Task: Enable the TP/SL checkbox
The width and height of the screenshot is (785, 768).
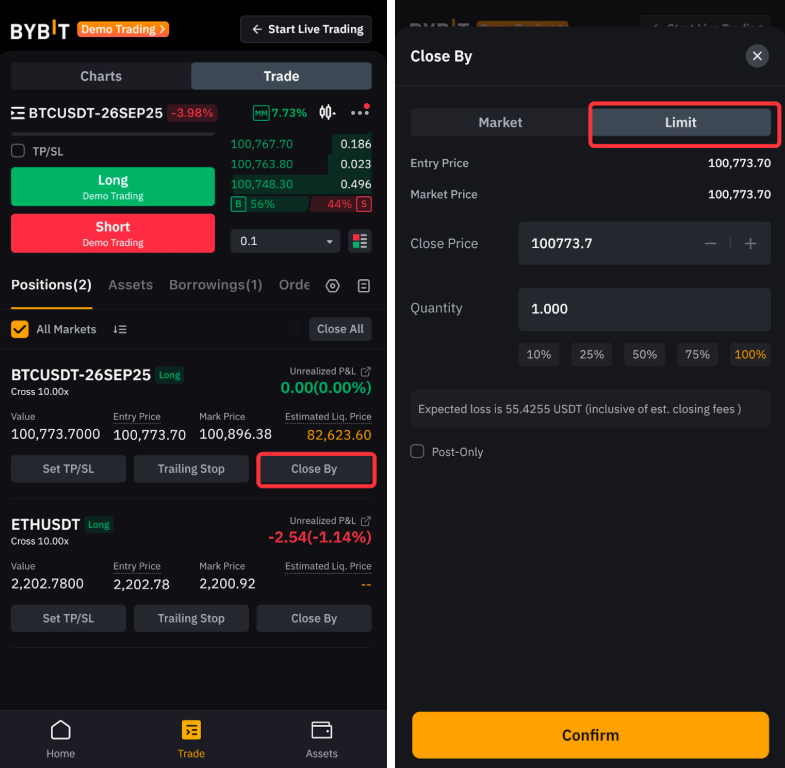Action: pyautogui.click(x=18, y=151)
